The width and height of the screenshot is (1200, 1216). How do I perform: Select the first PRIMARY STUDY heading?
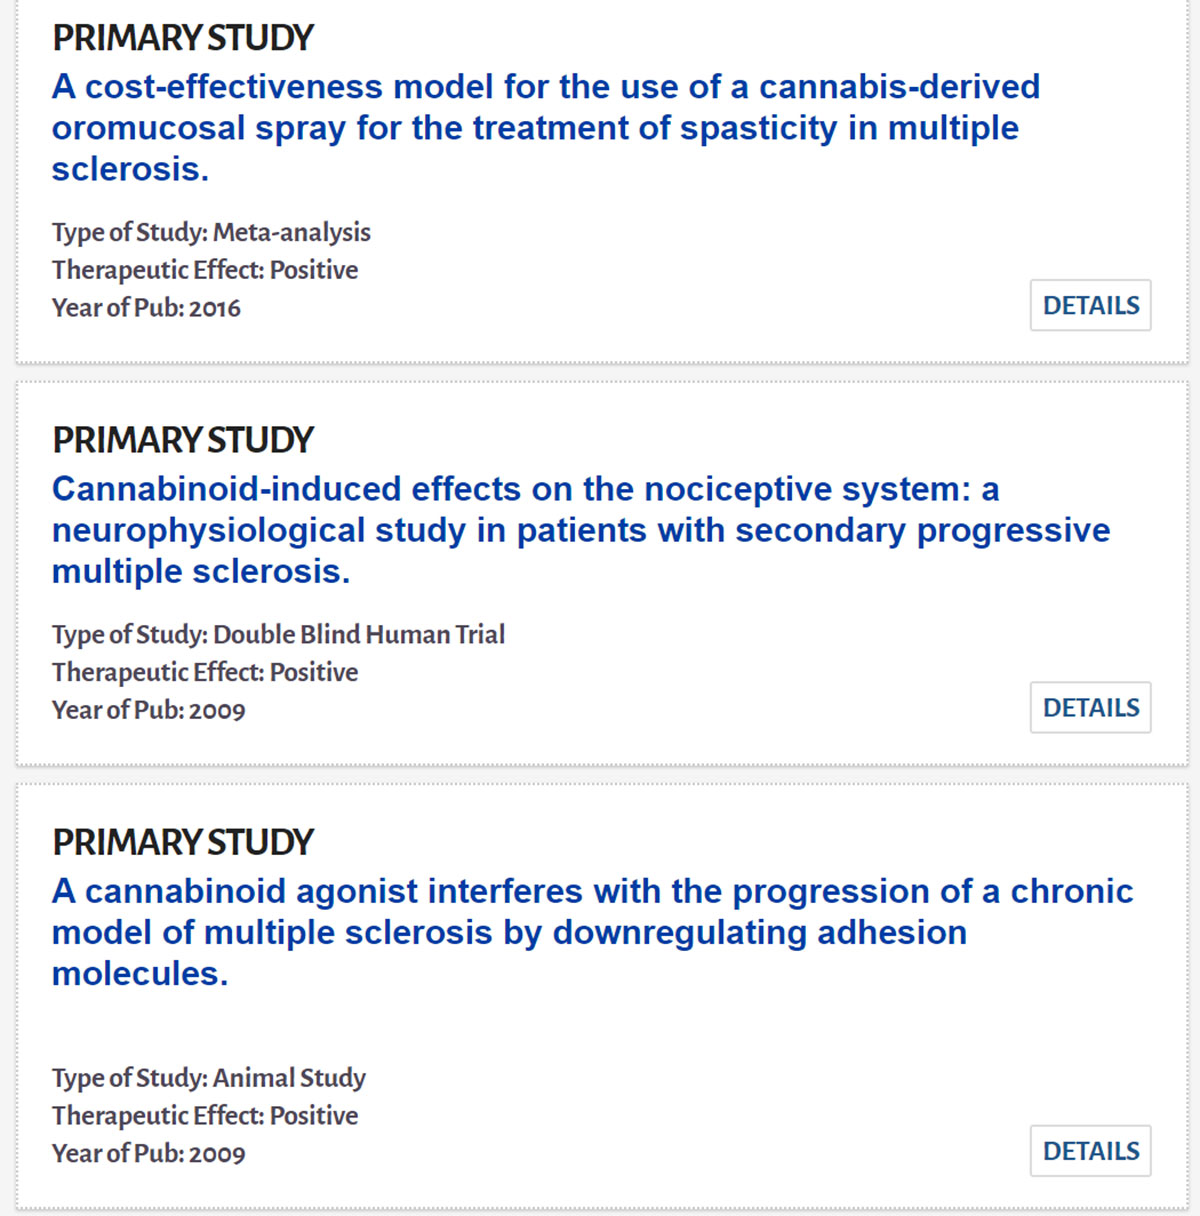183,37
